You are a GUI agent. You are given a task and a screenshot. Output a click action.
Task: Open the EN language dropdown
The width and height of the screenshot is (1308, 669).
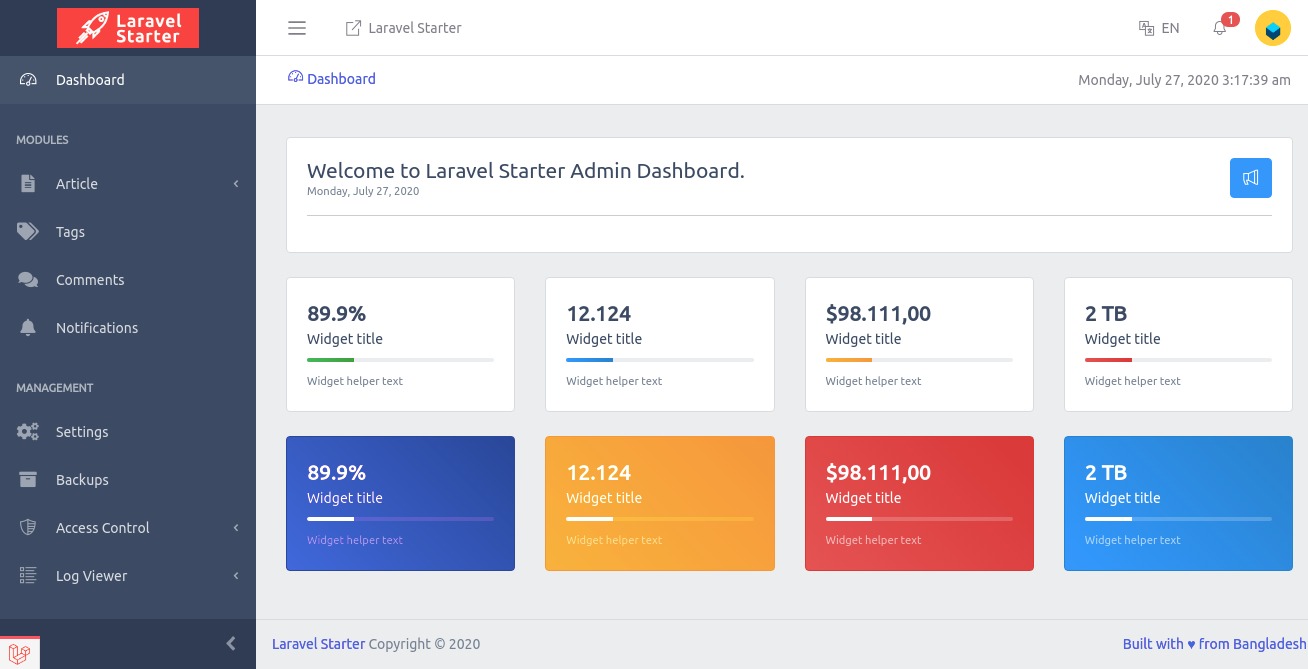(x=1159, y=28)
